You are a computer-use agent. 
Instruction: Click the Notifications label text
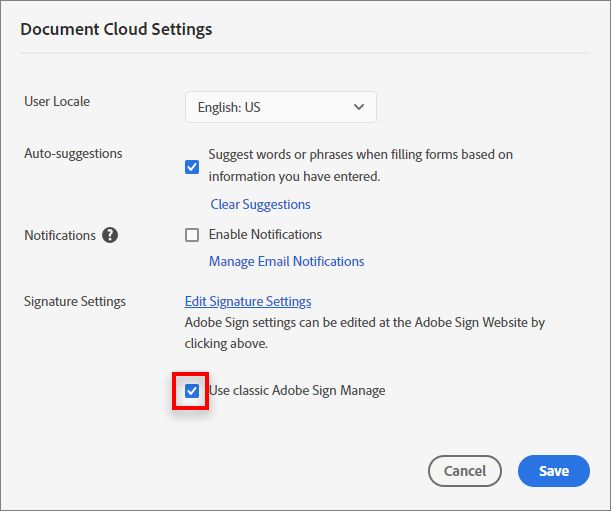click(x=60, y=236)
